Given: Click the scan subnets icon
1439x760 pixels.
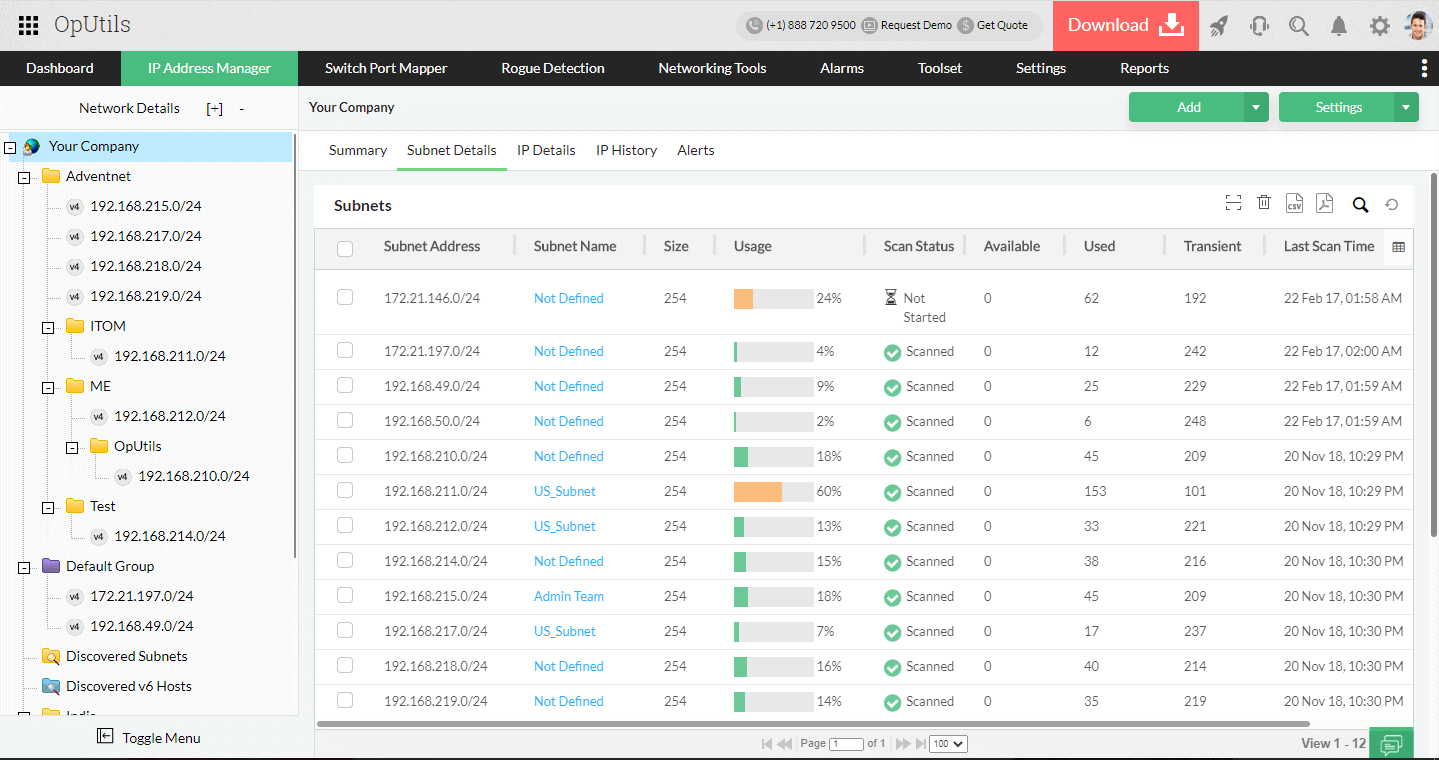Looking at the screenshot, I should tap(1233, 203).
